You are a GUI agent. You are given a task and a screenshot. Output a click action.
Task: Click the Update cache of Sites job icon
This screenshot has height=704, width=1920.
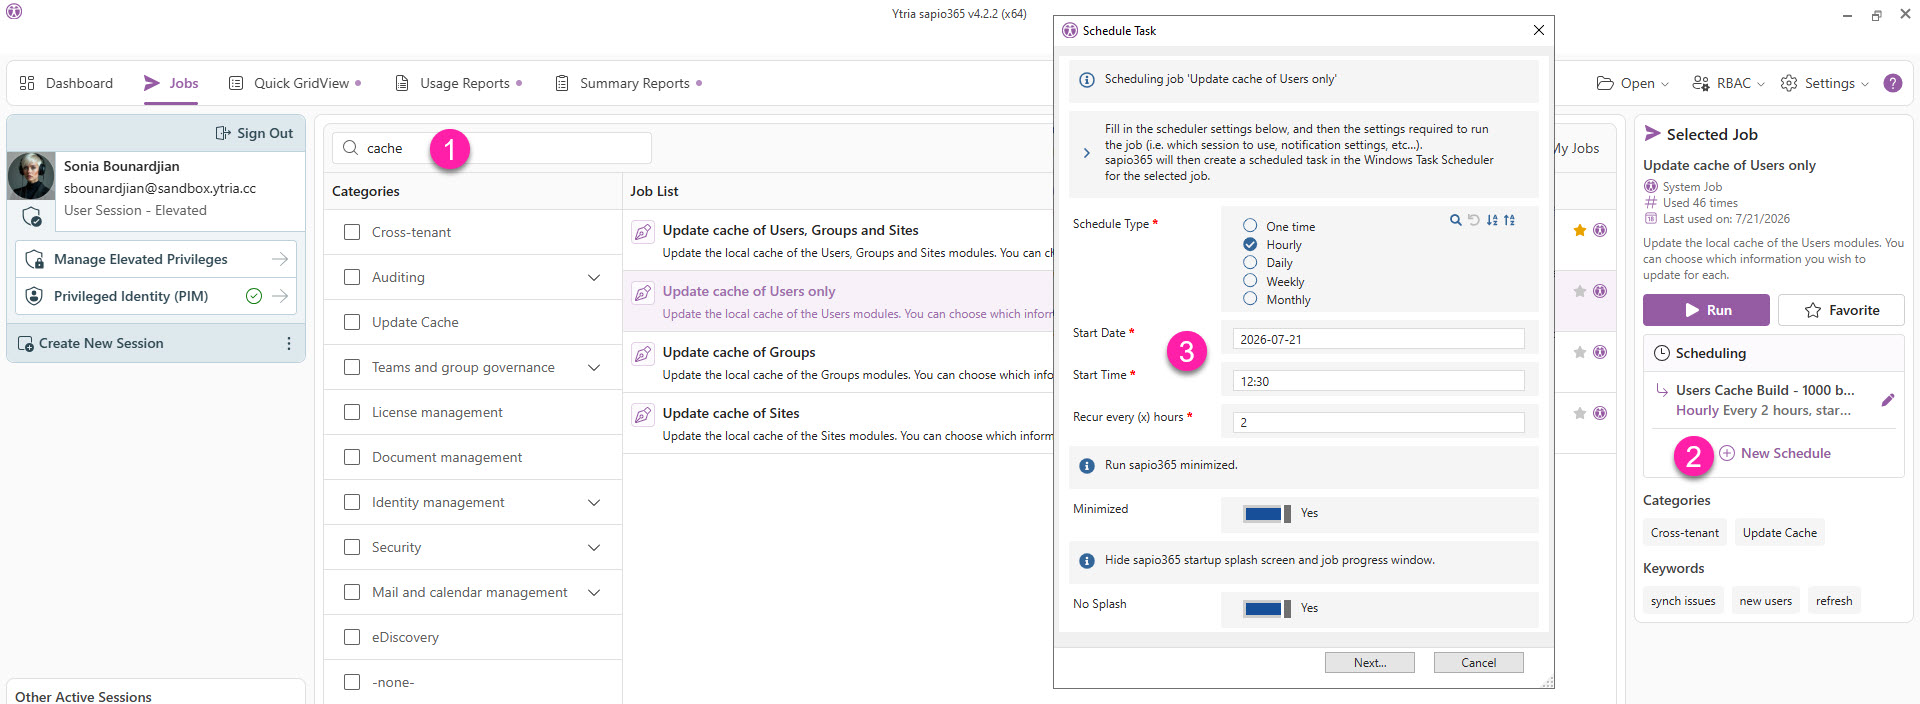pyautogui.click(x=643, y=414)
